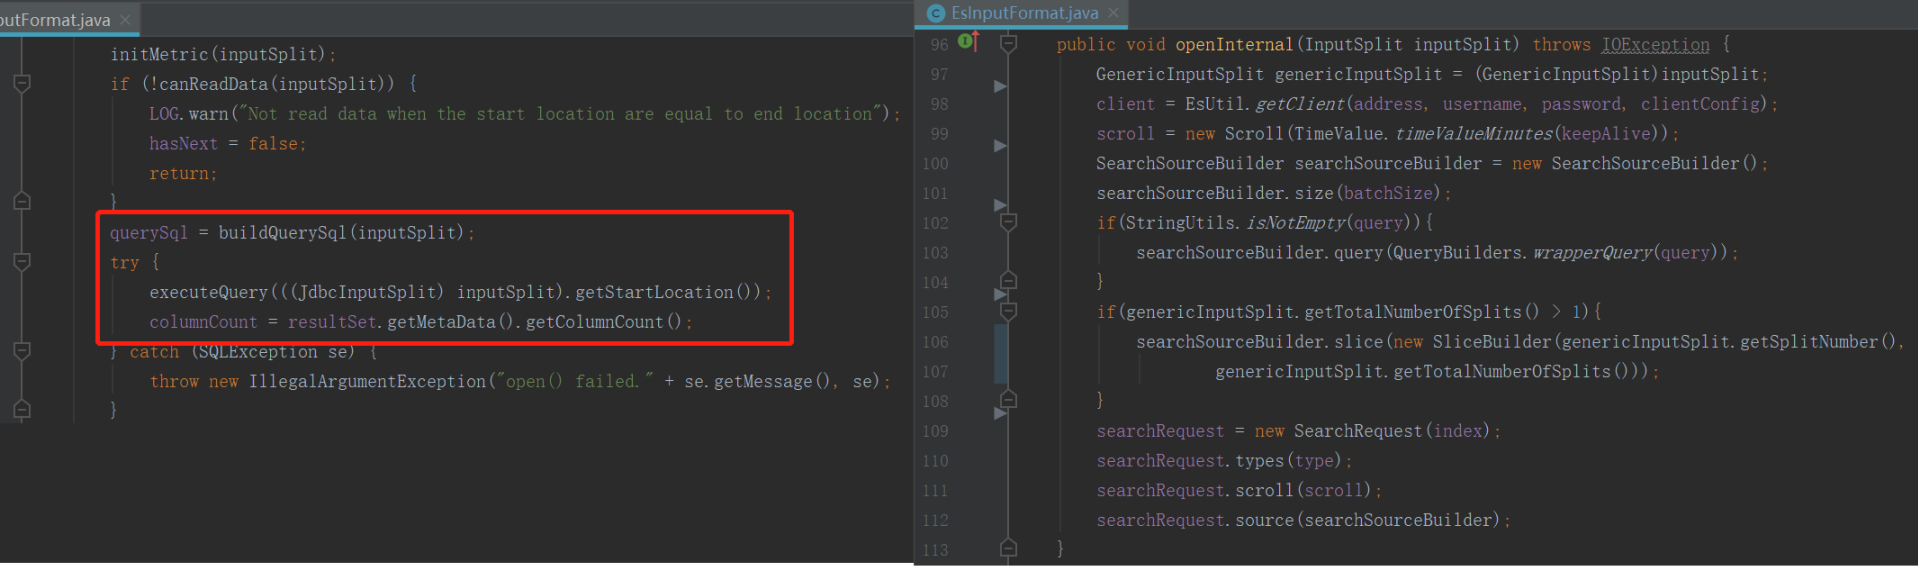Image resolution: width=1918 pixels, height=567 pixels.
Task: Click the fold end marker on line 113
Action: tap(1008, 548)
